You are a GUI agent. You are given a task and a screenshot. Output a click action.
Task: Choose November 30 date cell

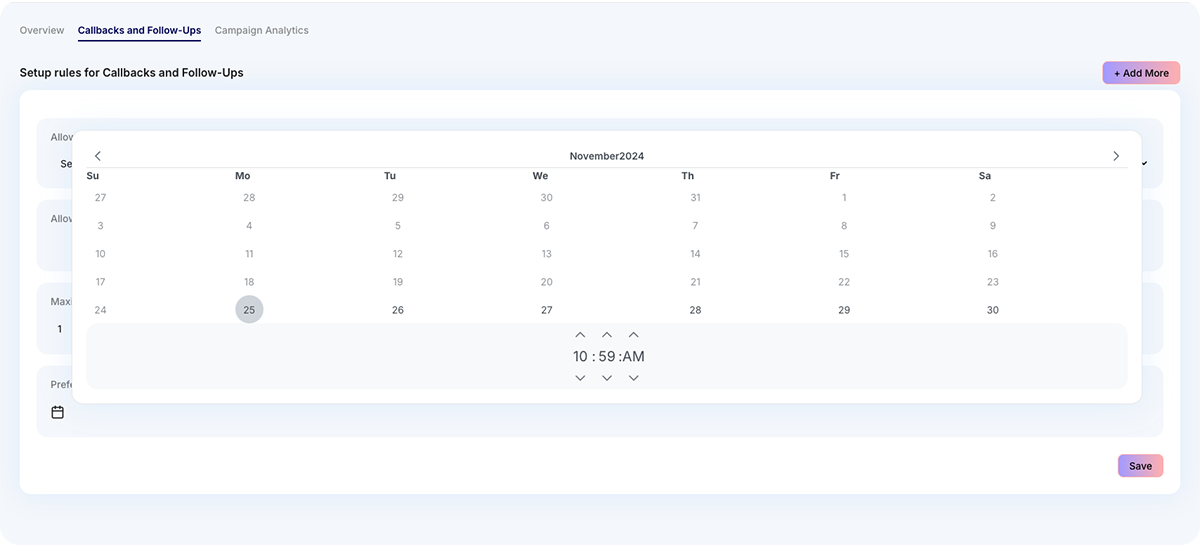[x=992, y=310]
